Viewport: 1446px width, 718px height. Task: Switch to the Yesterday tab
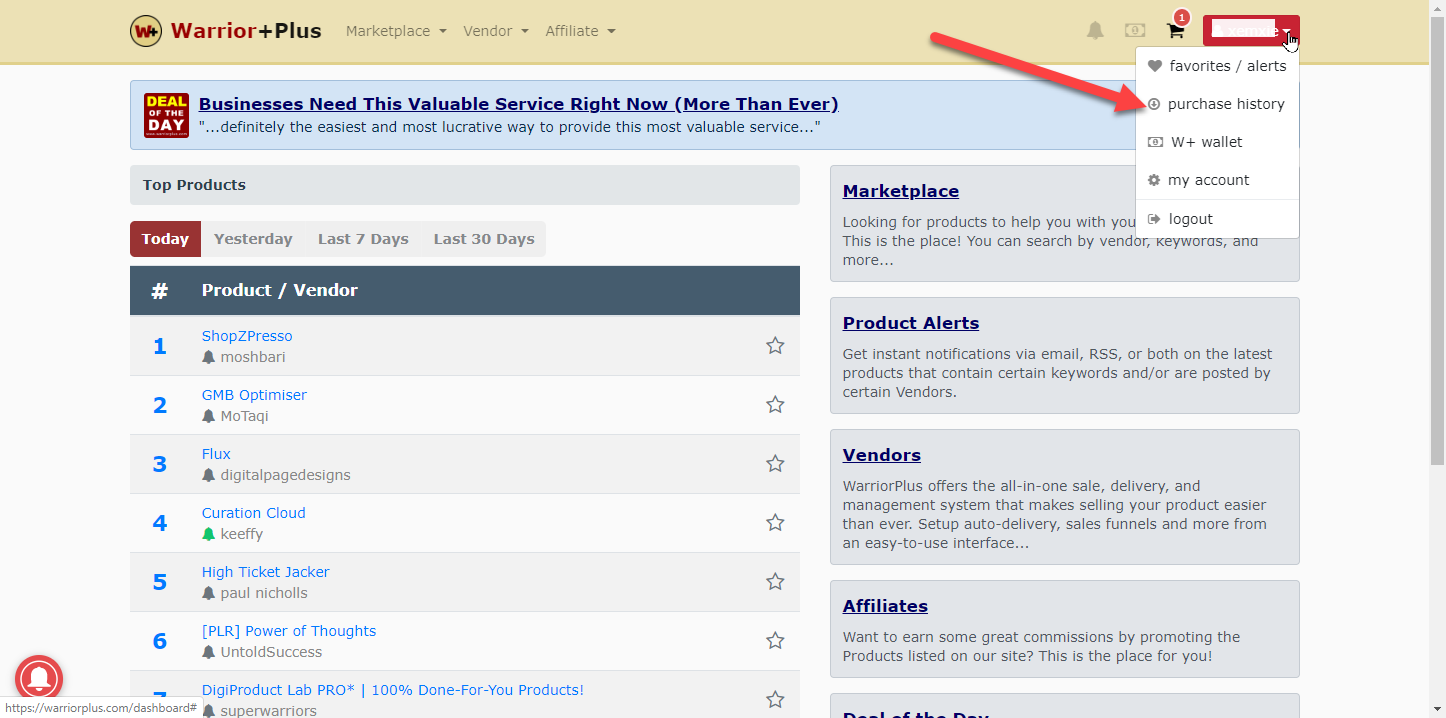(x=253, y=239)
